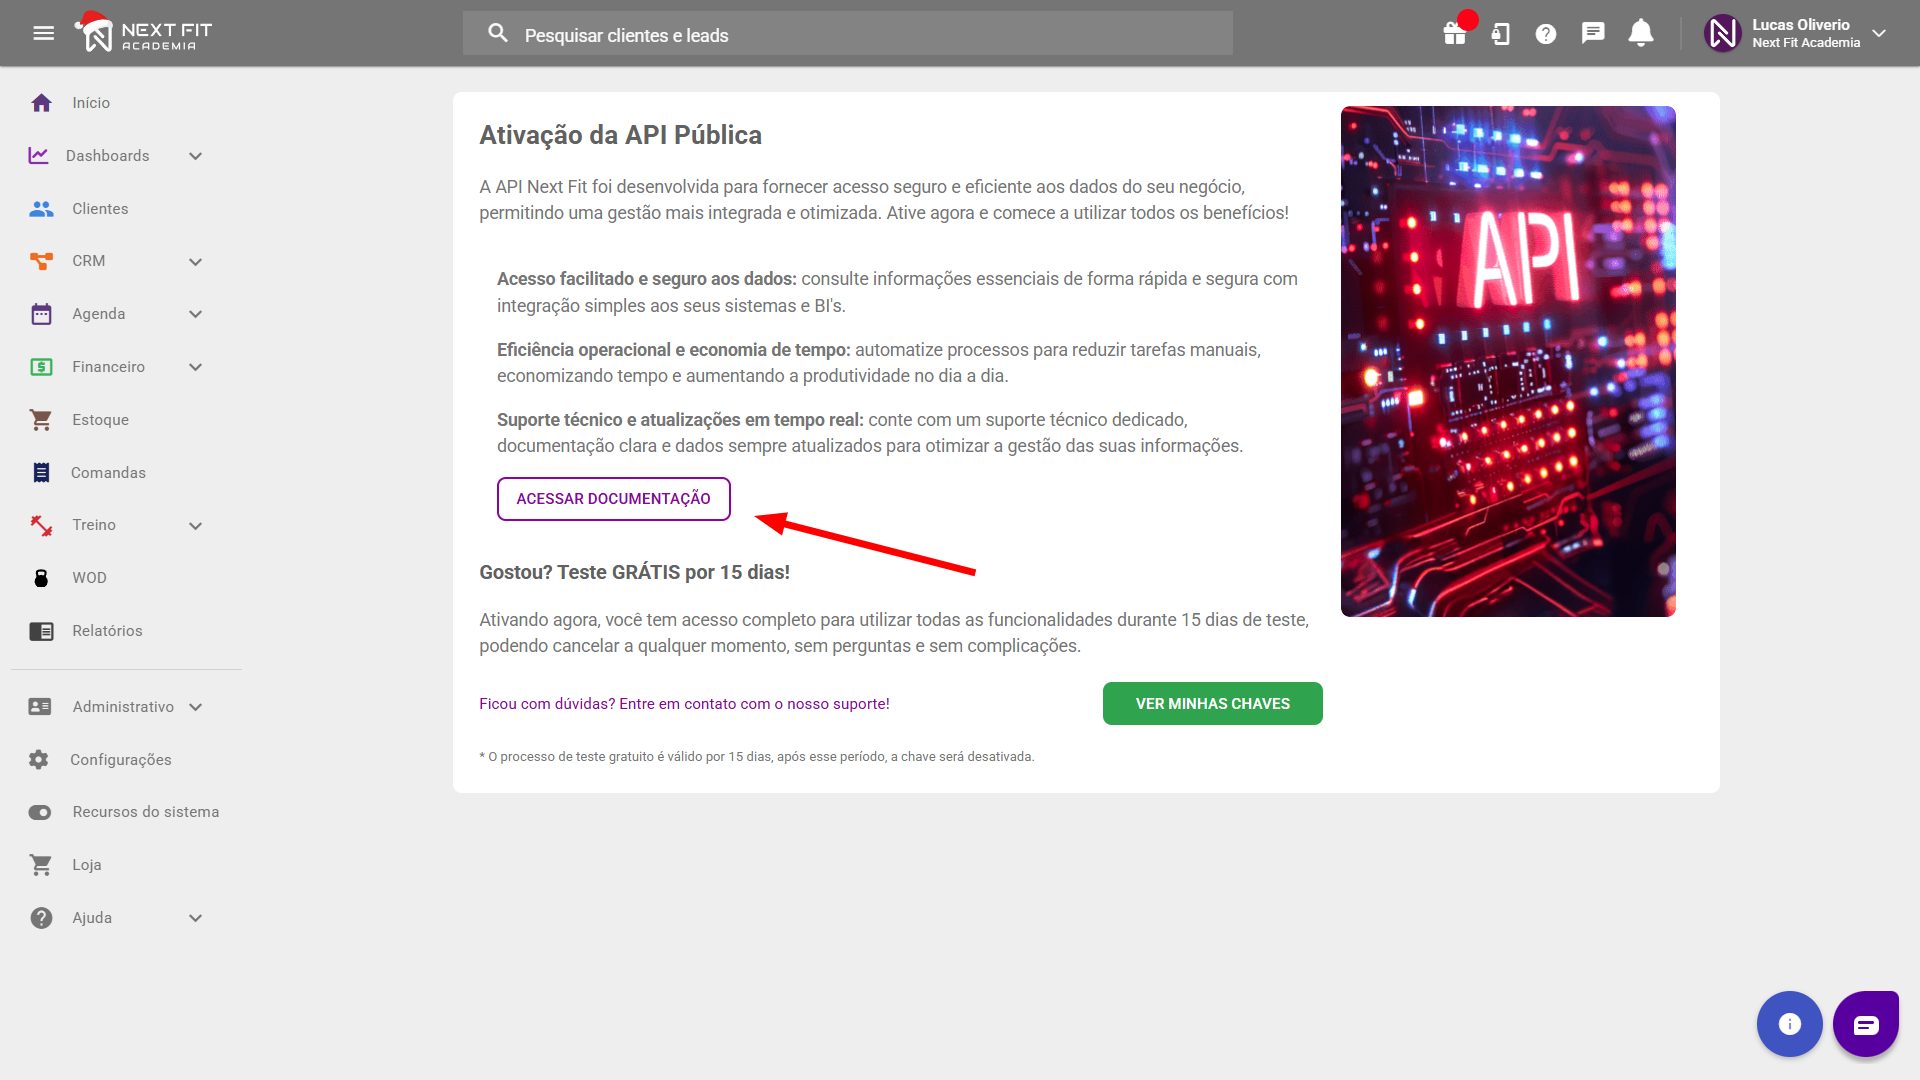Expand the Financeiro section chevron
1920x1080 pixels.
point(195,367)
